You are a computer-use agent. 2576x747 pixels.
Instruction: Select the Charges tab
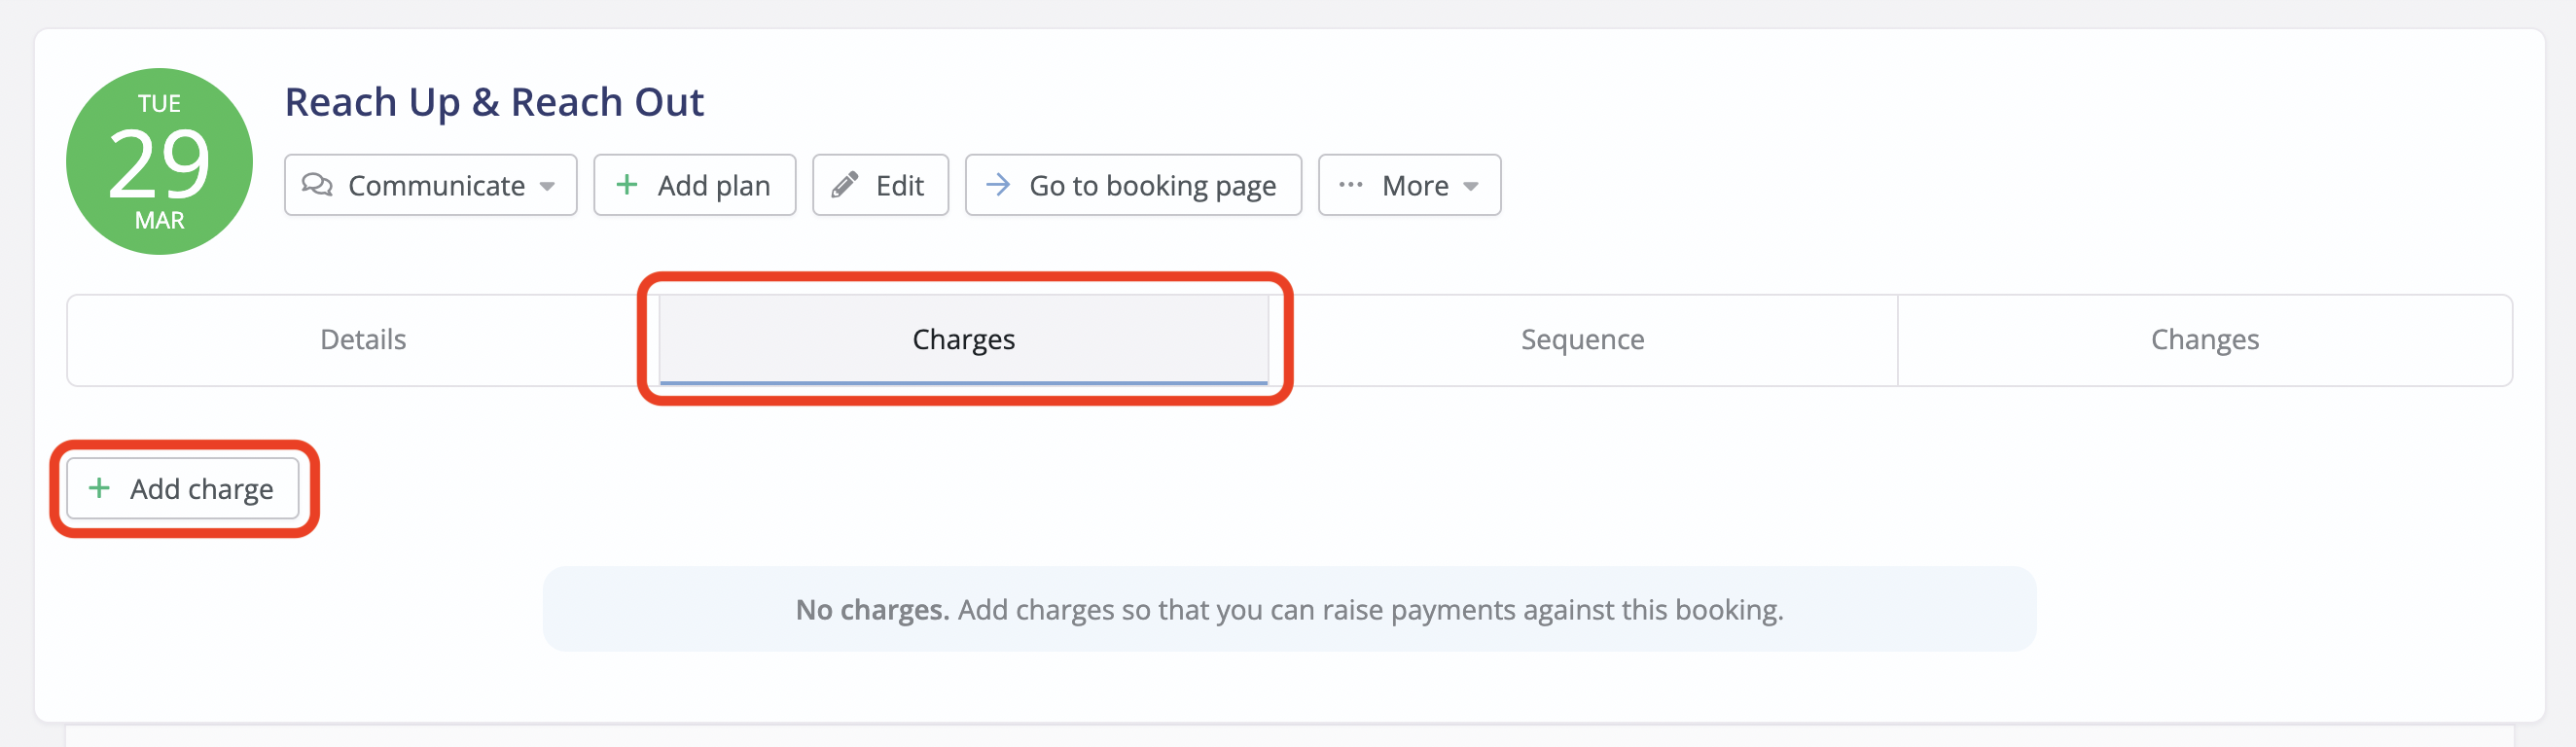click(x=963, y=340)
